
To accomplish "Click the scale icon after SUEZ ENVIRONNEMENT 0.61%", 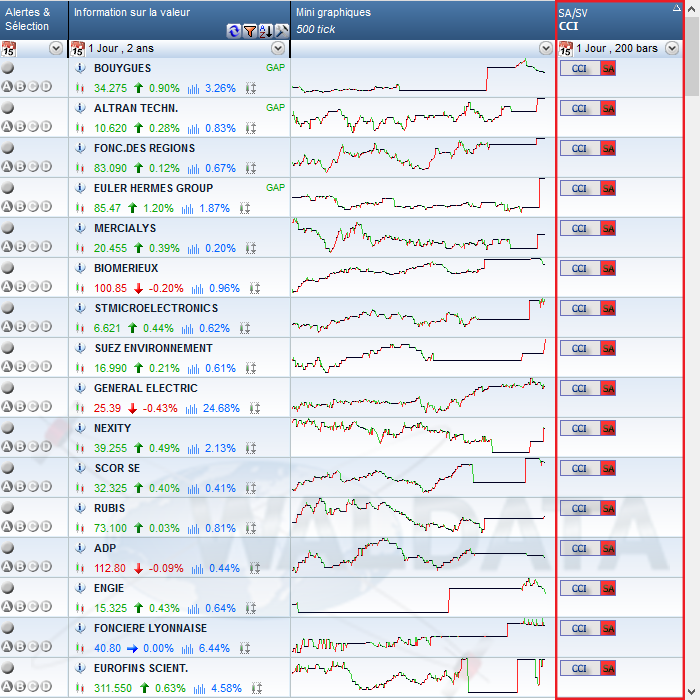I will pos(251,368).
